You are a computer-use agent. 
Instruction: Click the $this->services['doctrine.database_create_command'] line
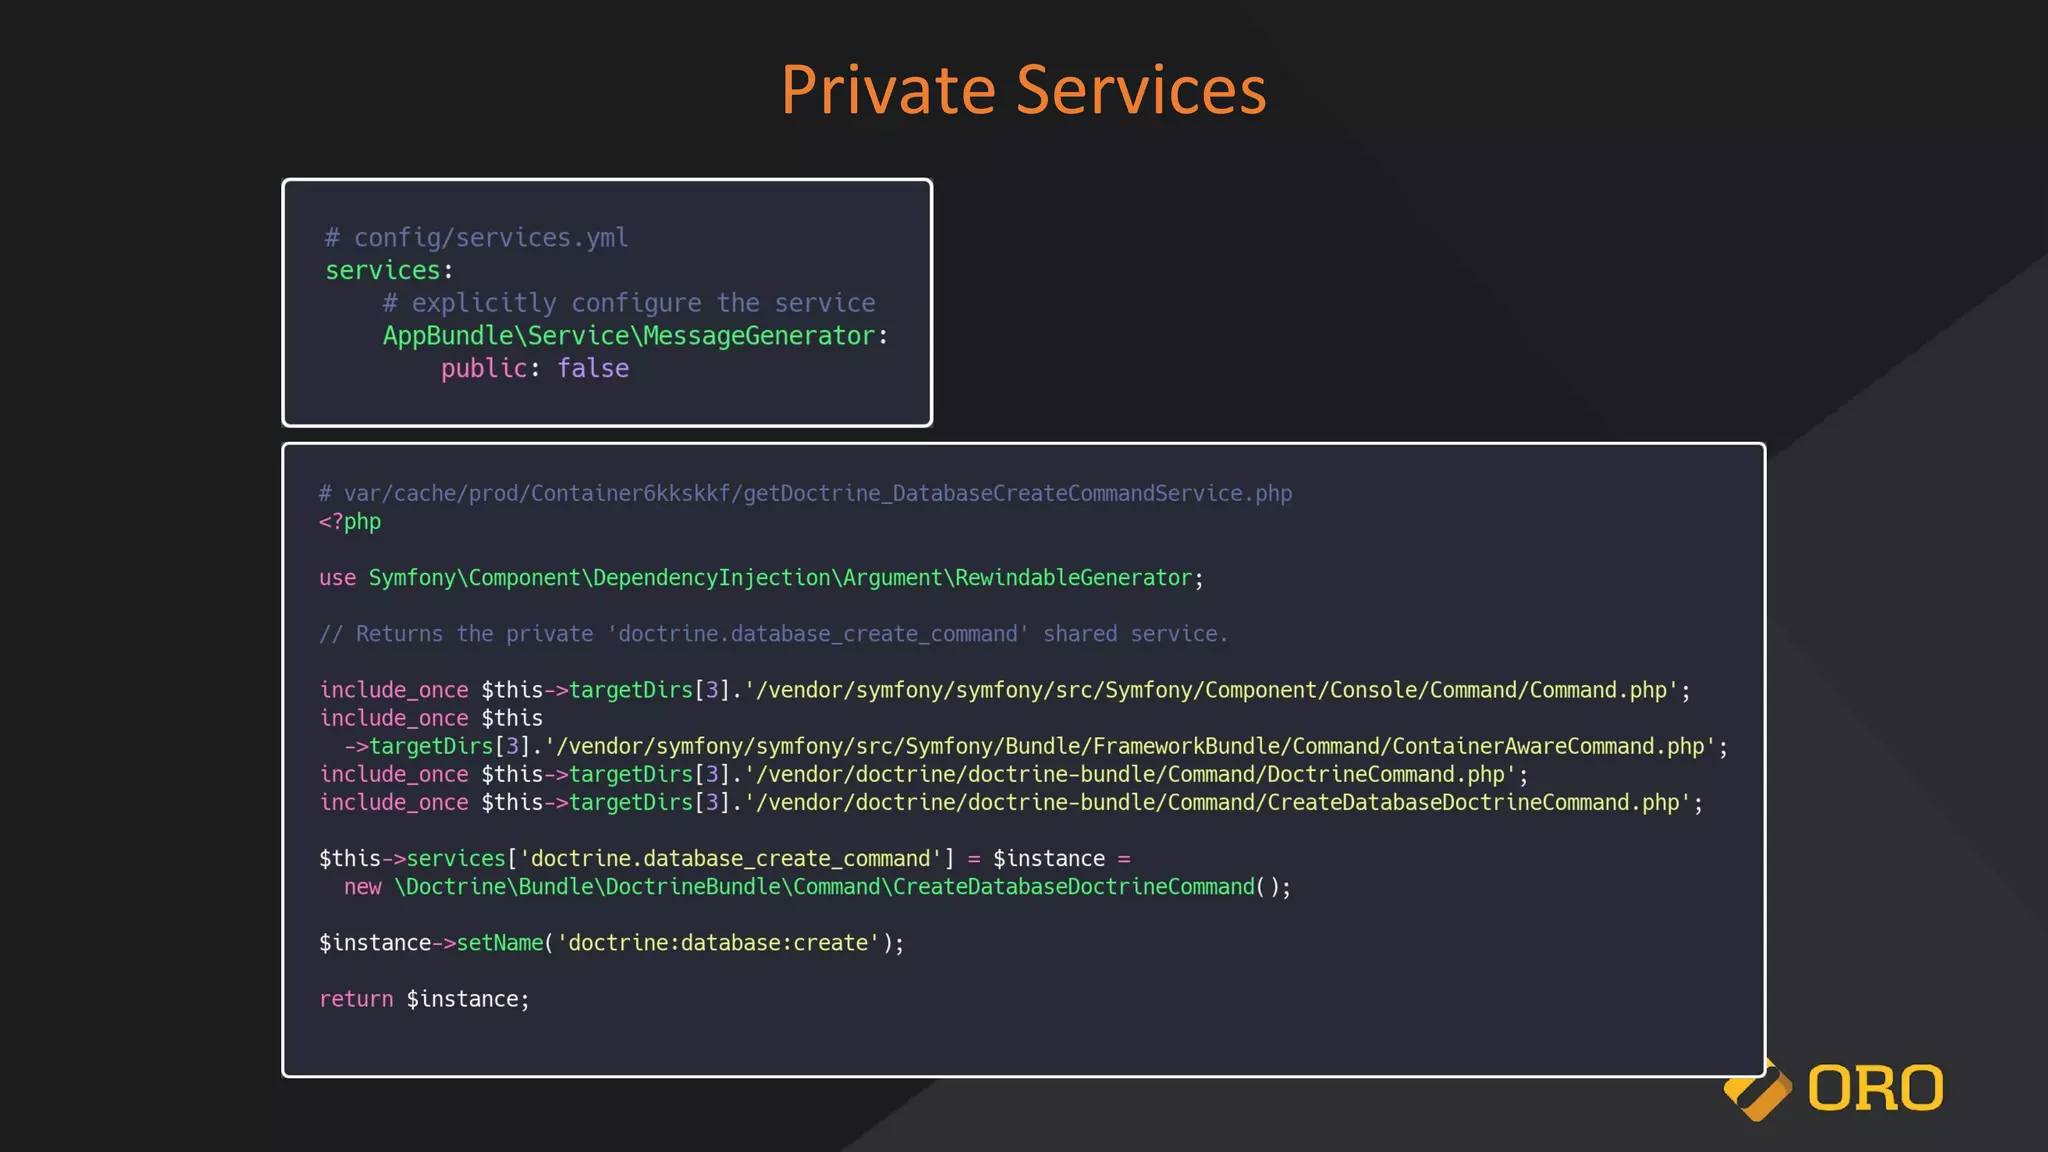[725, 858]
